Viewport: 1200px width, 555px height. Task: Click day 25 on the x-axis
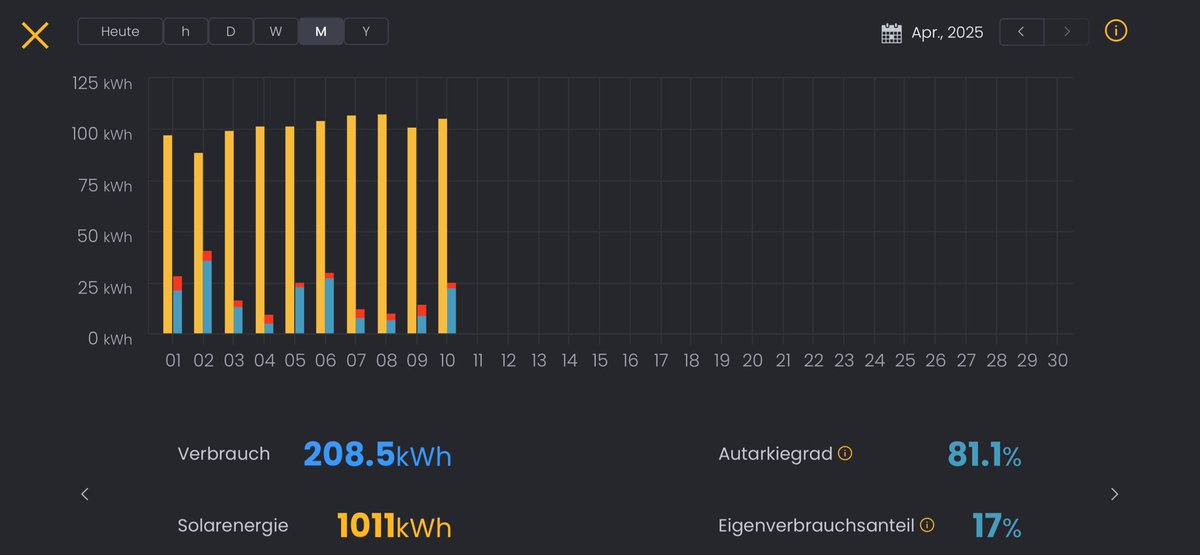click(905, 360)
